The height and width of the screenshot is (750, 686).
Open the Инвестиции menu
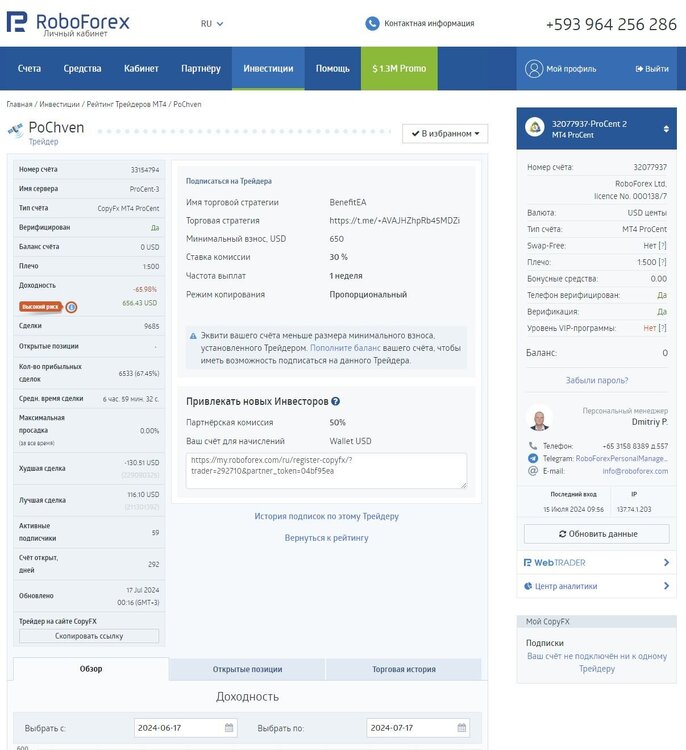pyautogui.click(x=268, y=68)
